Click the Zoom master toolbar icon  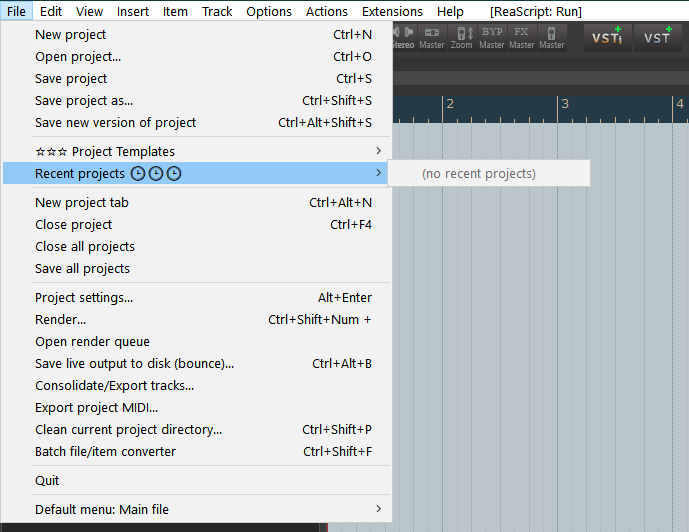[462, 38]
